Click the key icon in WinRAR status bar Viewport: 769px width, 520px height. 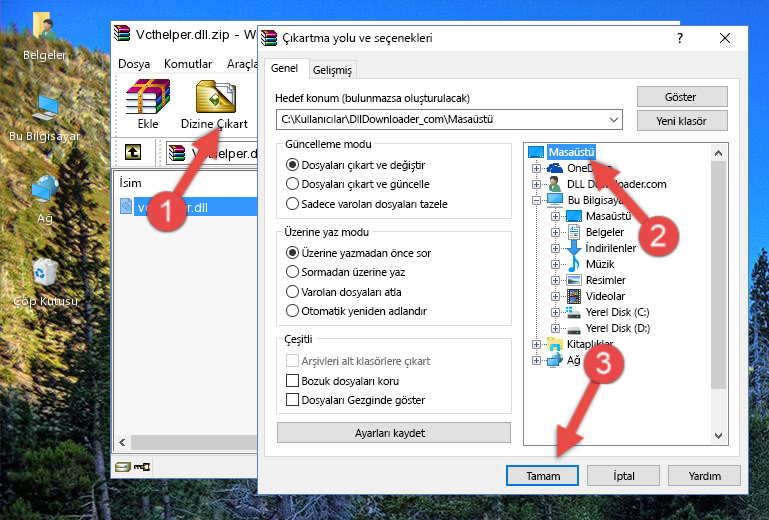[x=142, y=467]
